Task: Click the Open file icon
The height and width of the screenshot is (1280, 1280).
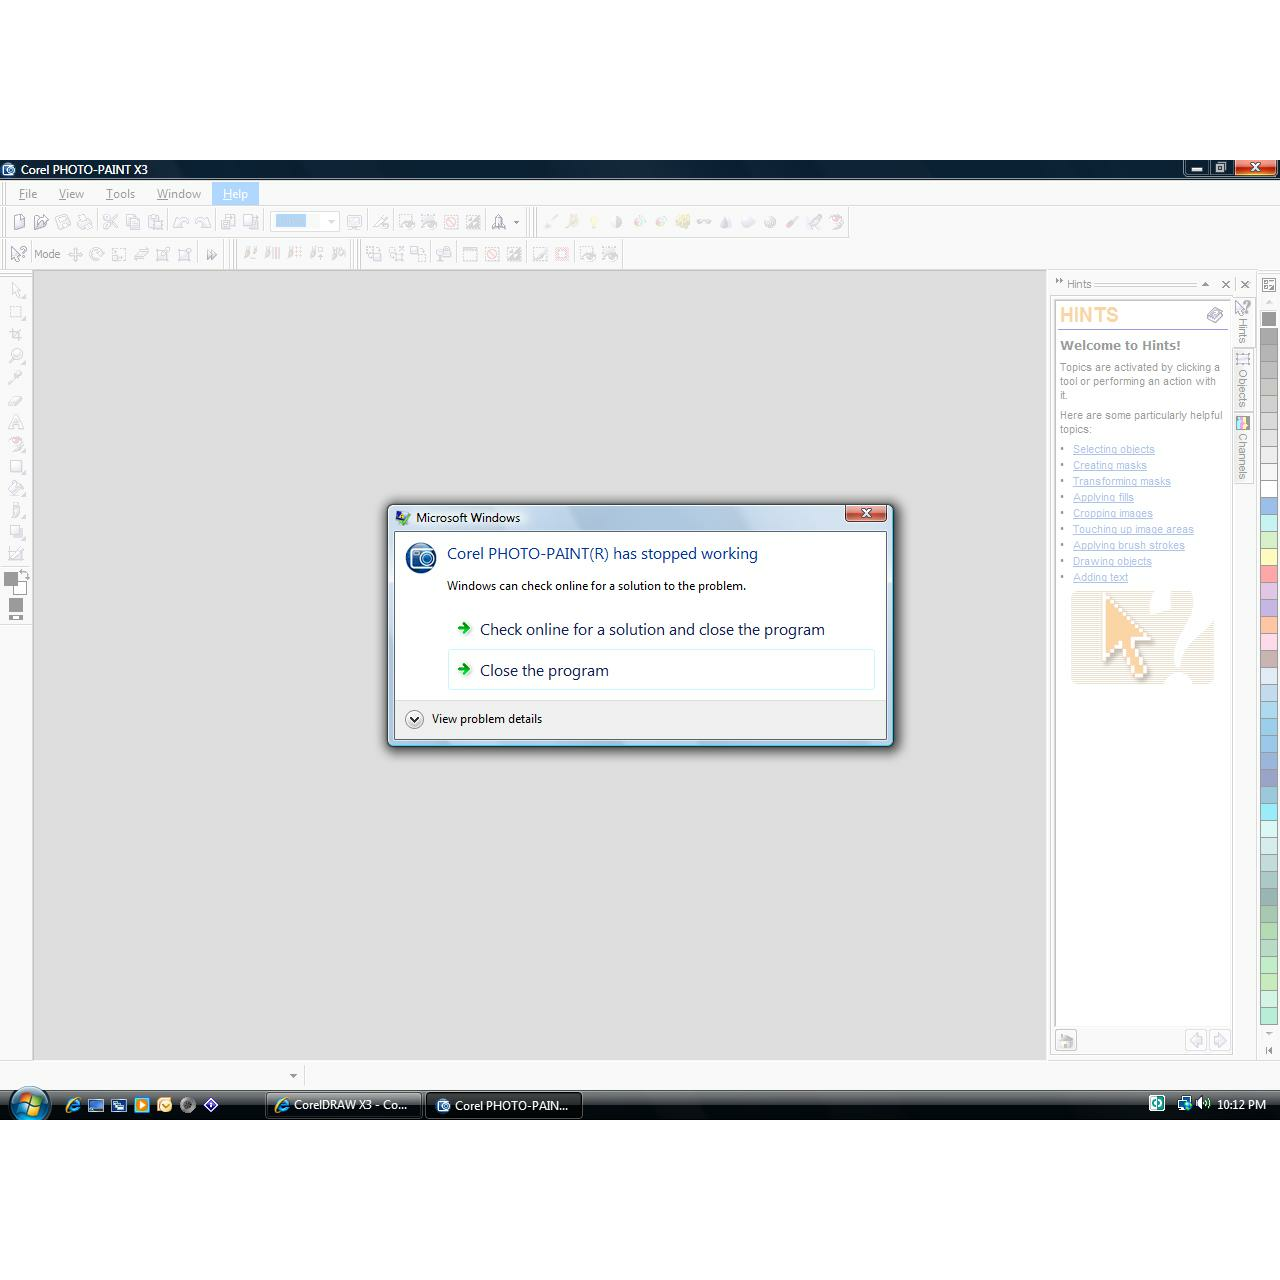Action: (x=41, y=222)
